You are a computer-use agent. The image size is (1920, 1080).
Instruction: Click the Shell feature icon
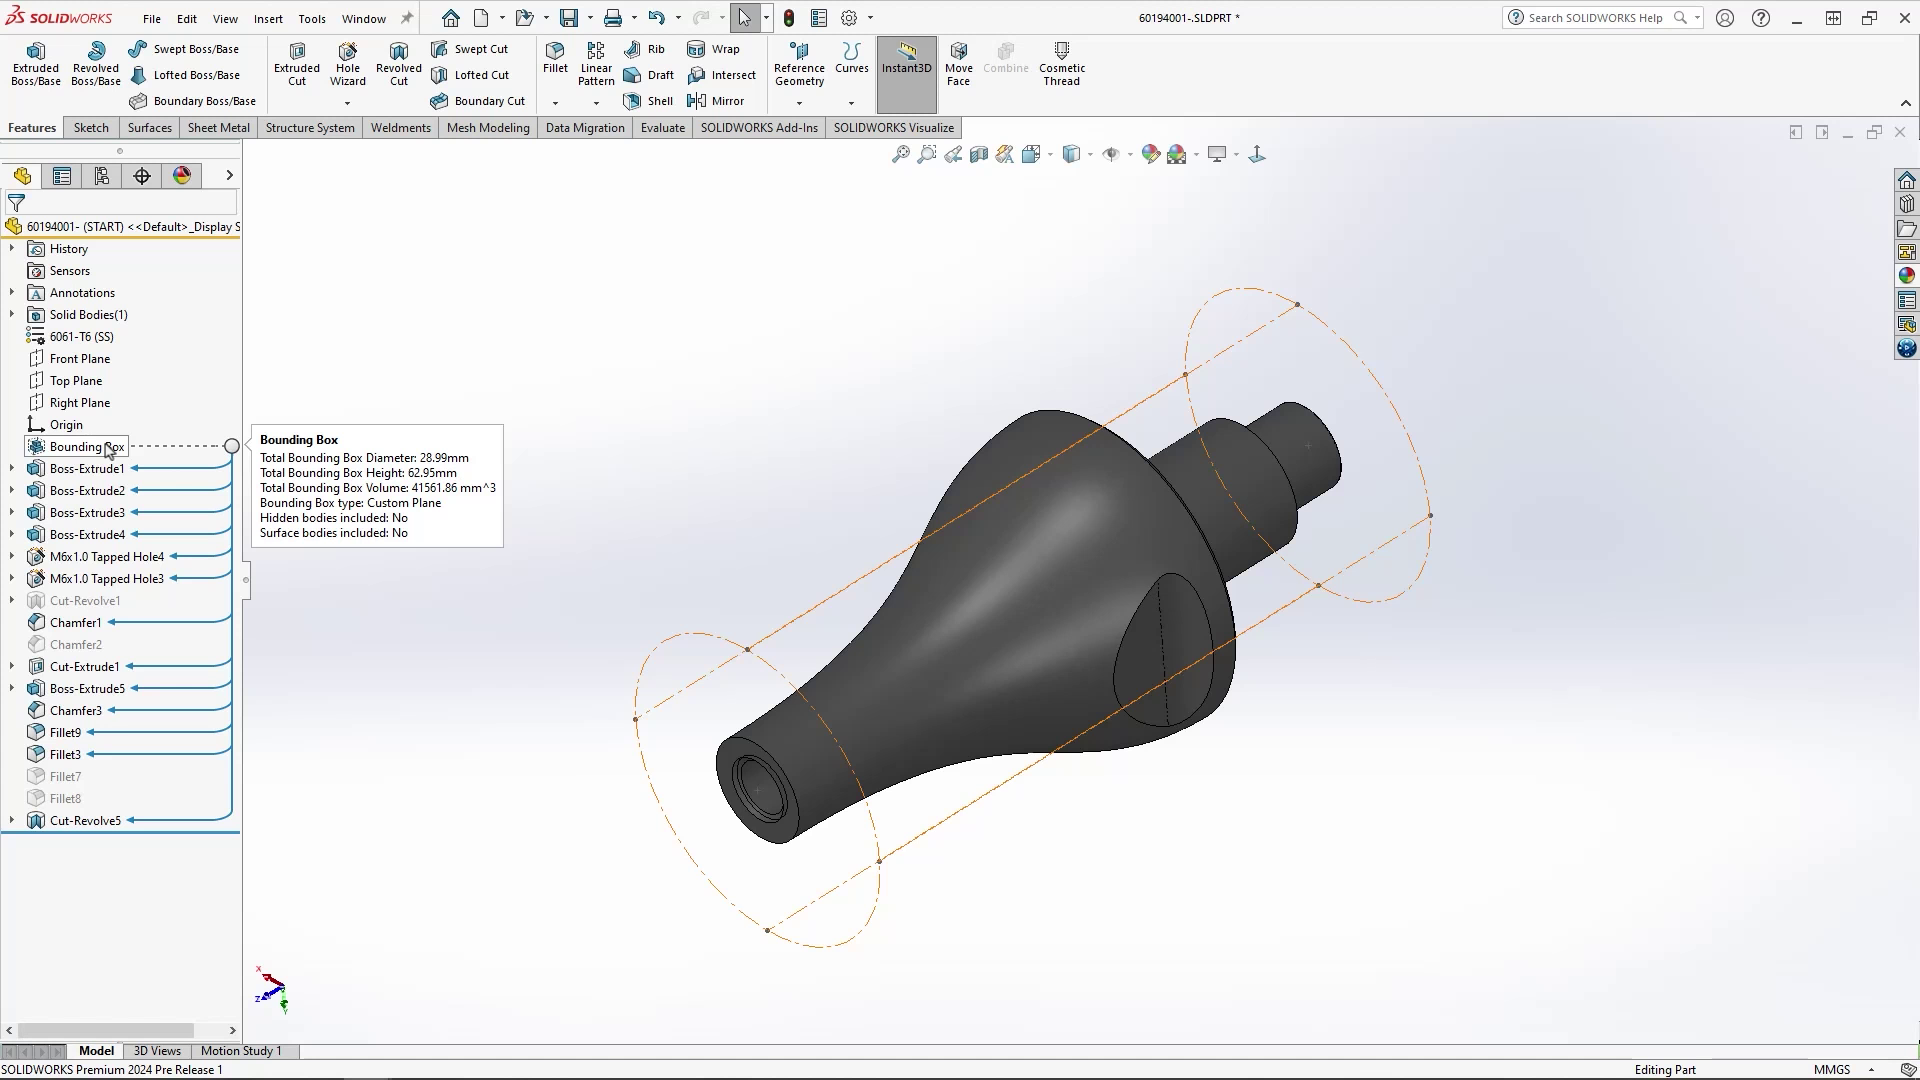[x=632, y=101]
